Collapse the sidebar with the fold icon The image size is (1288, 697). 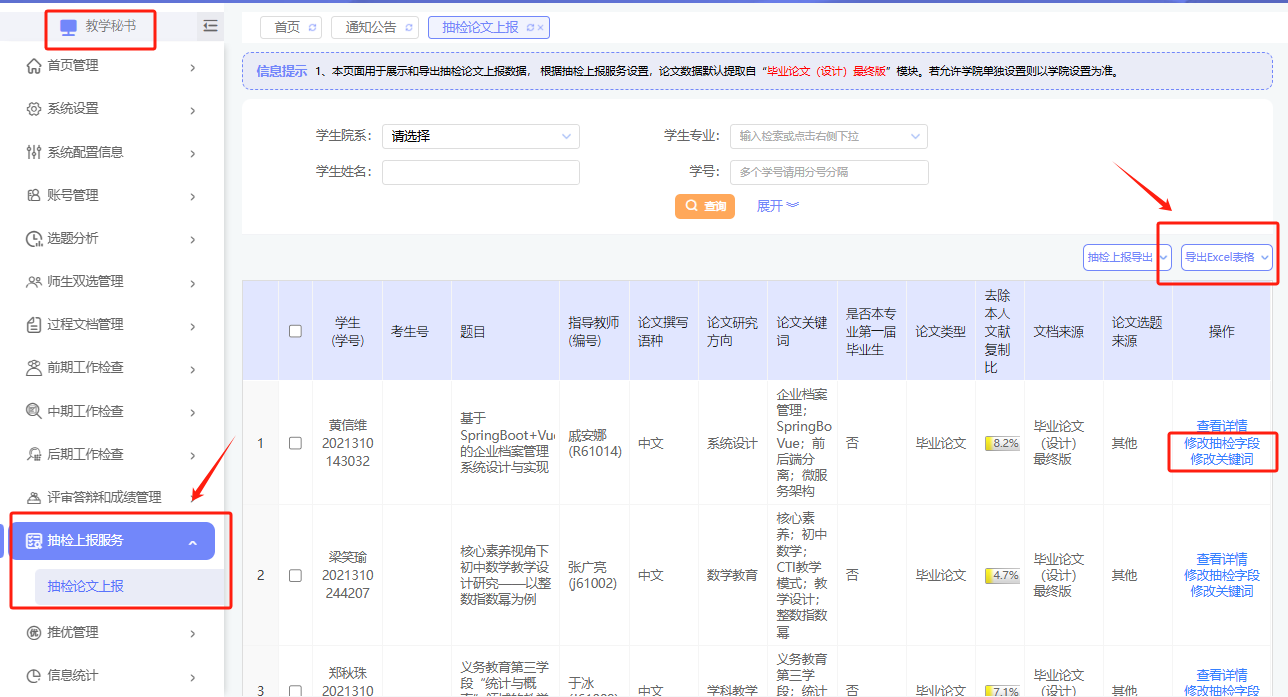pyautogui.click(x=210, y=26)
